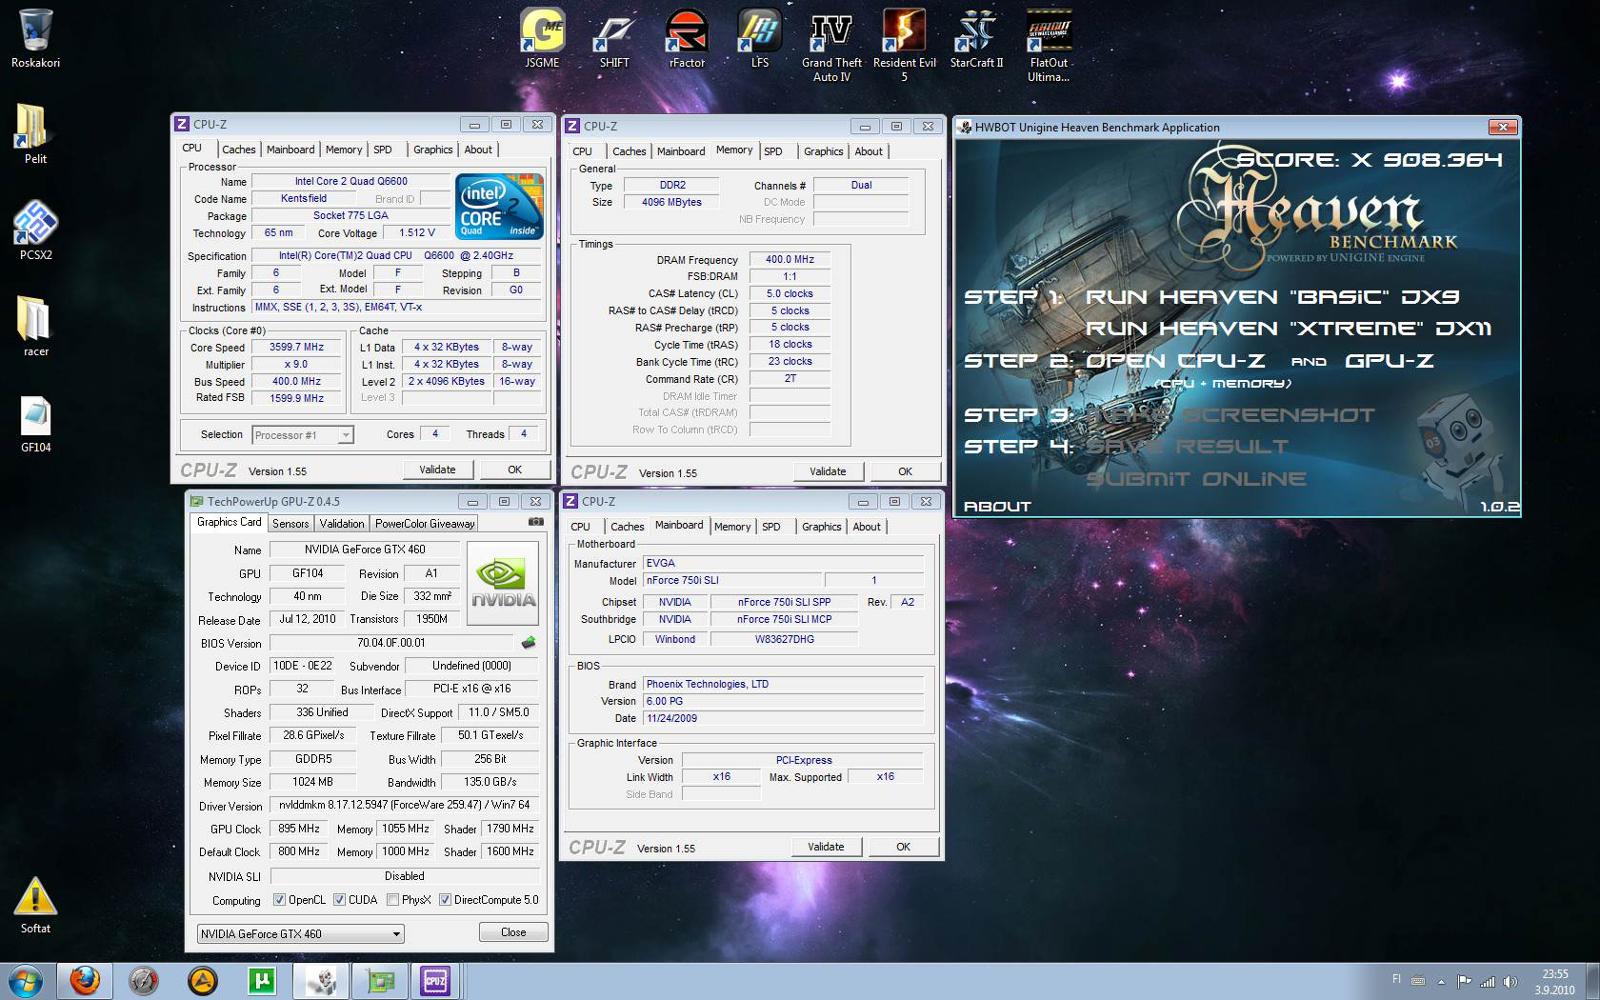Open the Pelit folder on desktop

tap(35, 134)
